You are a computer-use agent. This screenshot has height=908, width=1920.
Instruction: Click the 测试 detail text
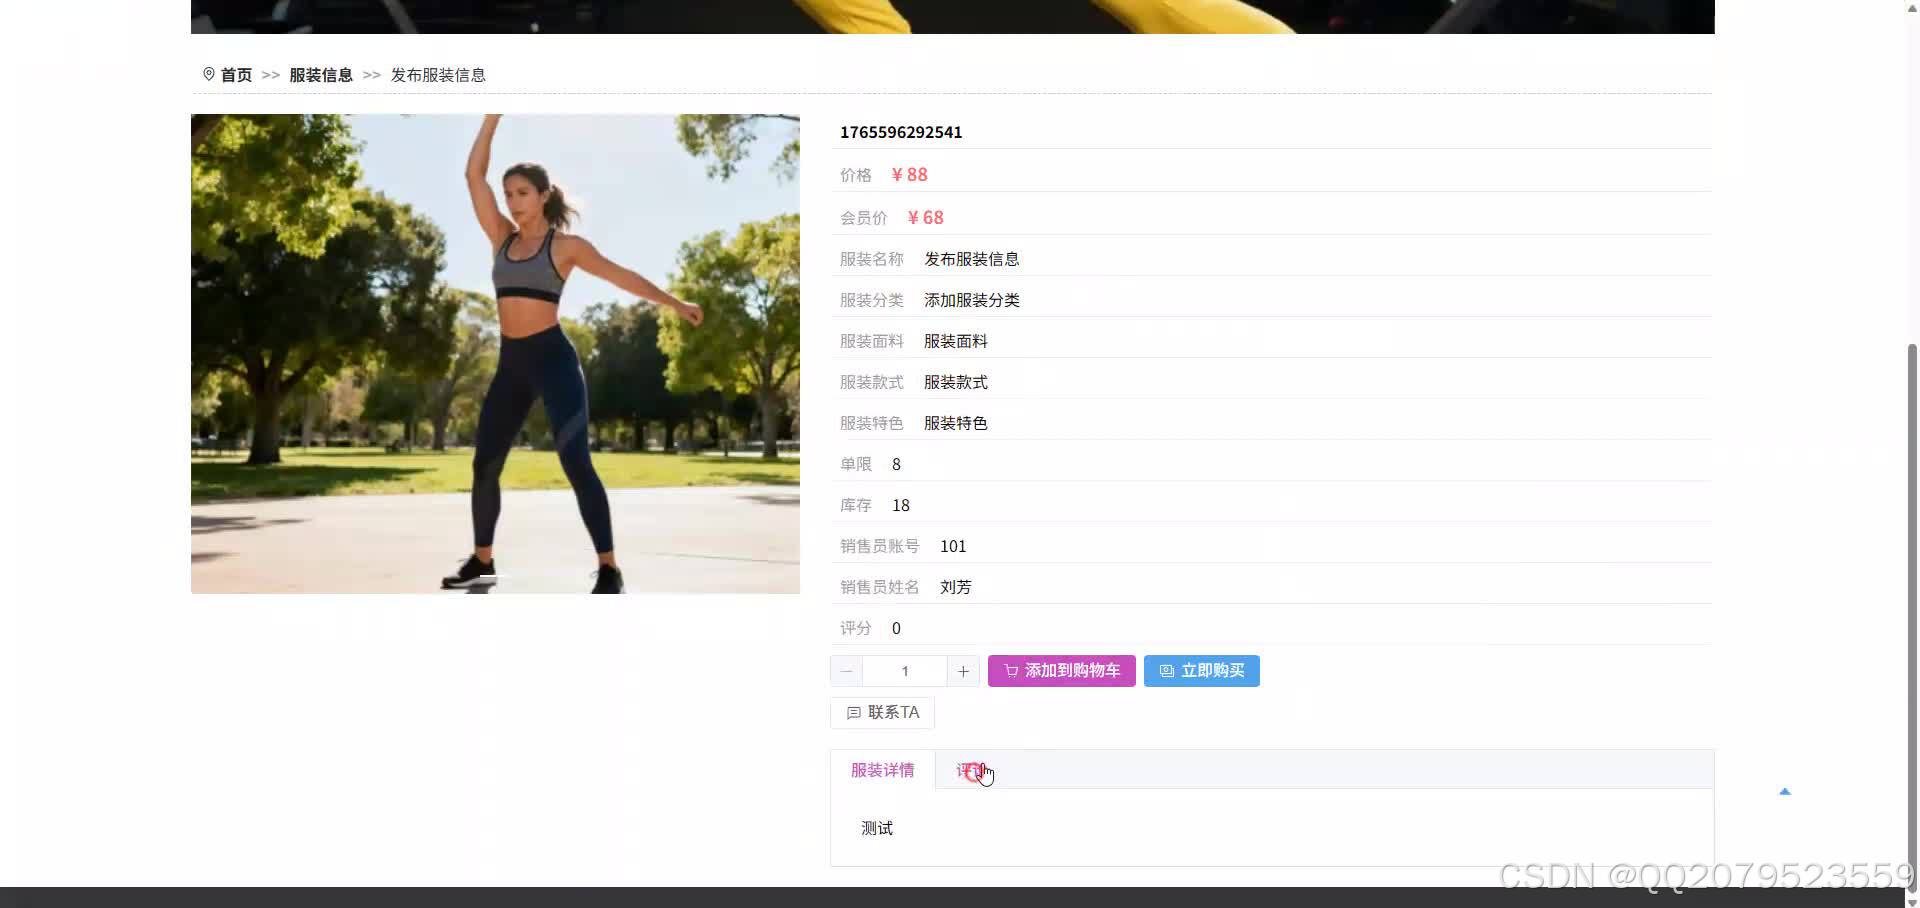[x=877, y=828]
